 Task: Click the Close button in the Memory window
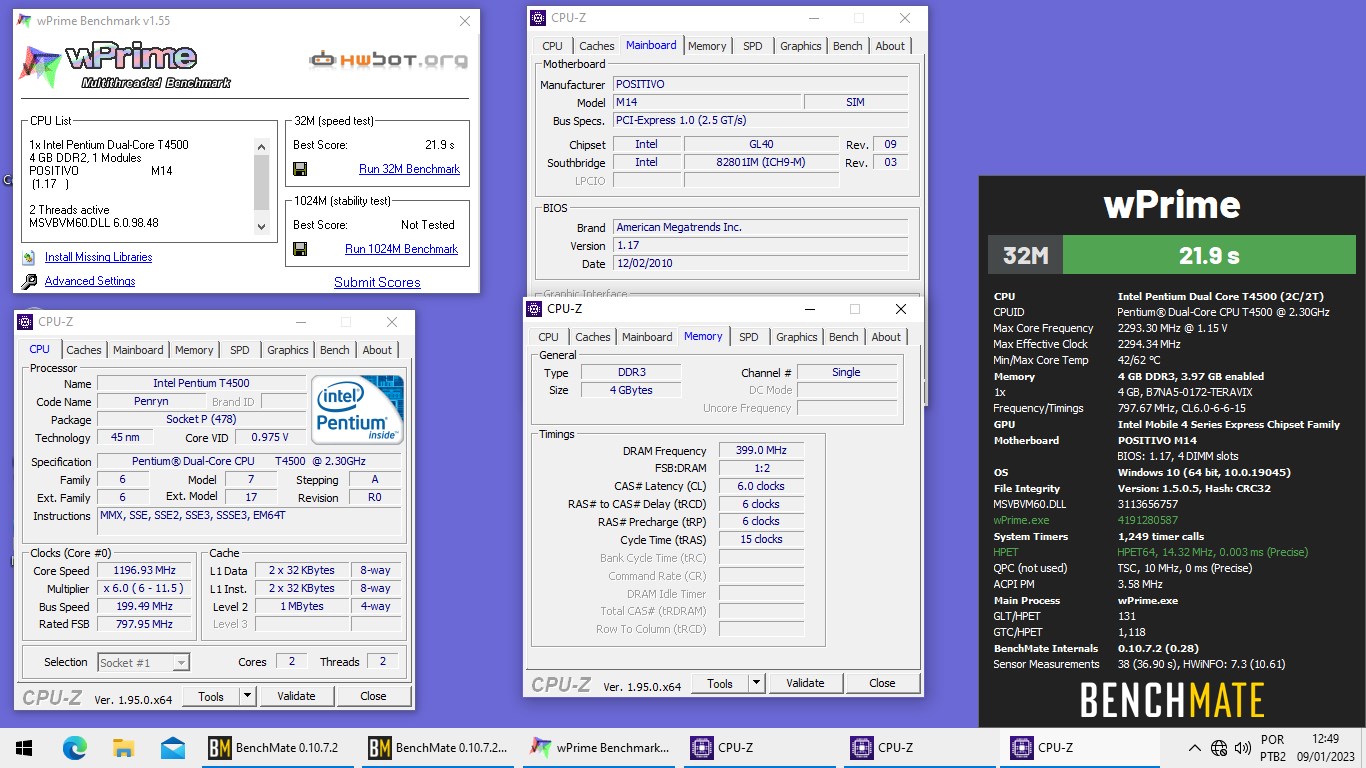(882, 683)
